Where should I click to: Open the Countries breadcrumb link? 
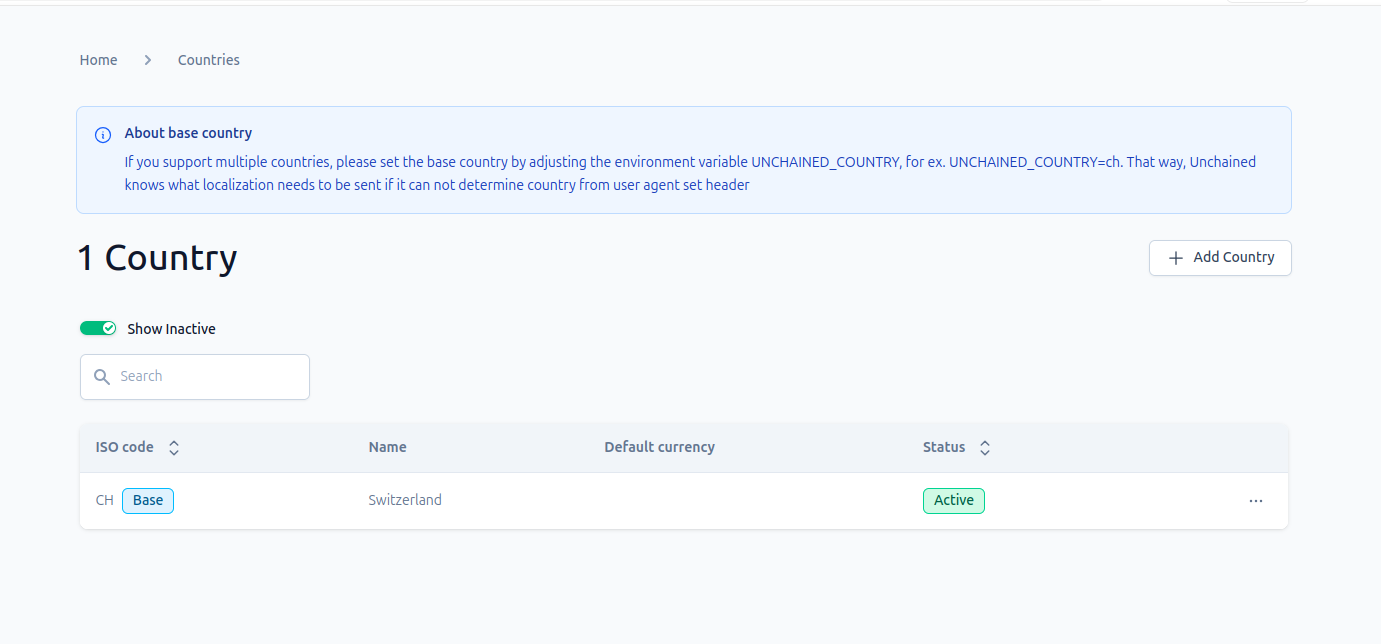(x=209, y=60)
